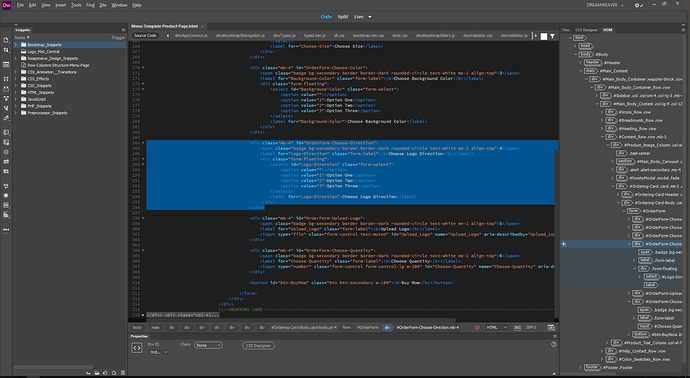Open the Live view dropdown arrow

click(370, 17)
